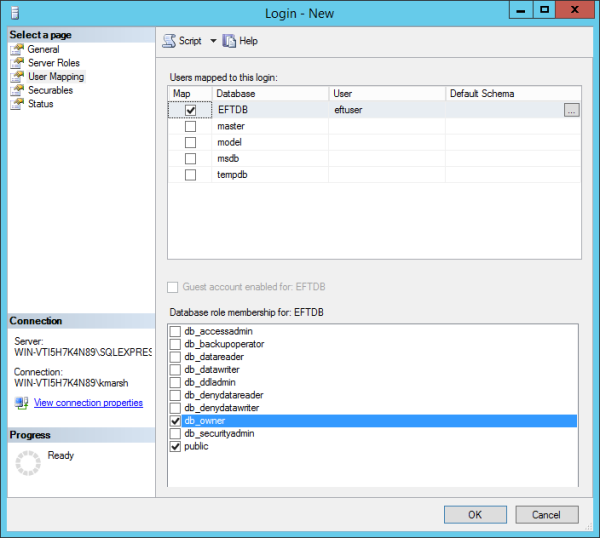Expand the Script dropdown arrow
The width and height of the screenshot is (600, 538).
[213, 41]
